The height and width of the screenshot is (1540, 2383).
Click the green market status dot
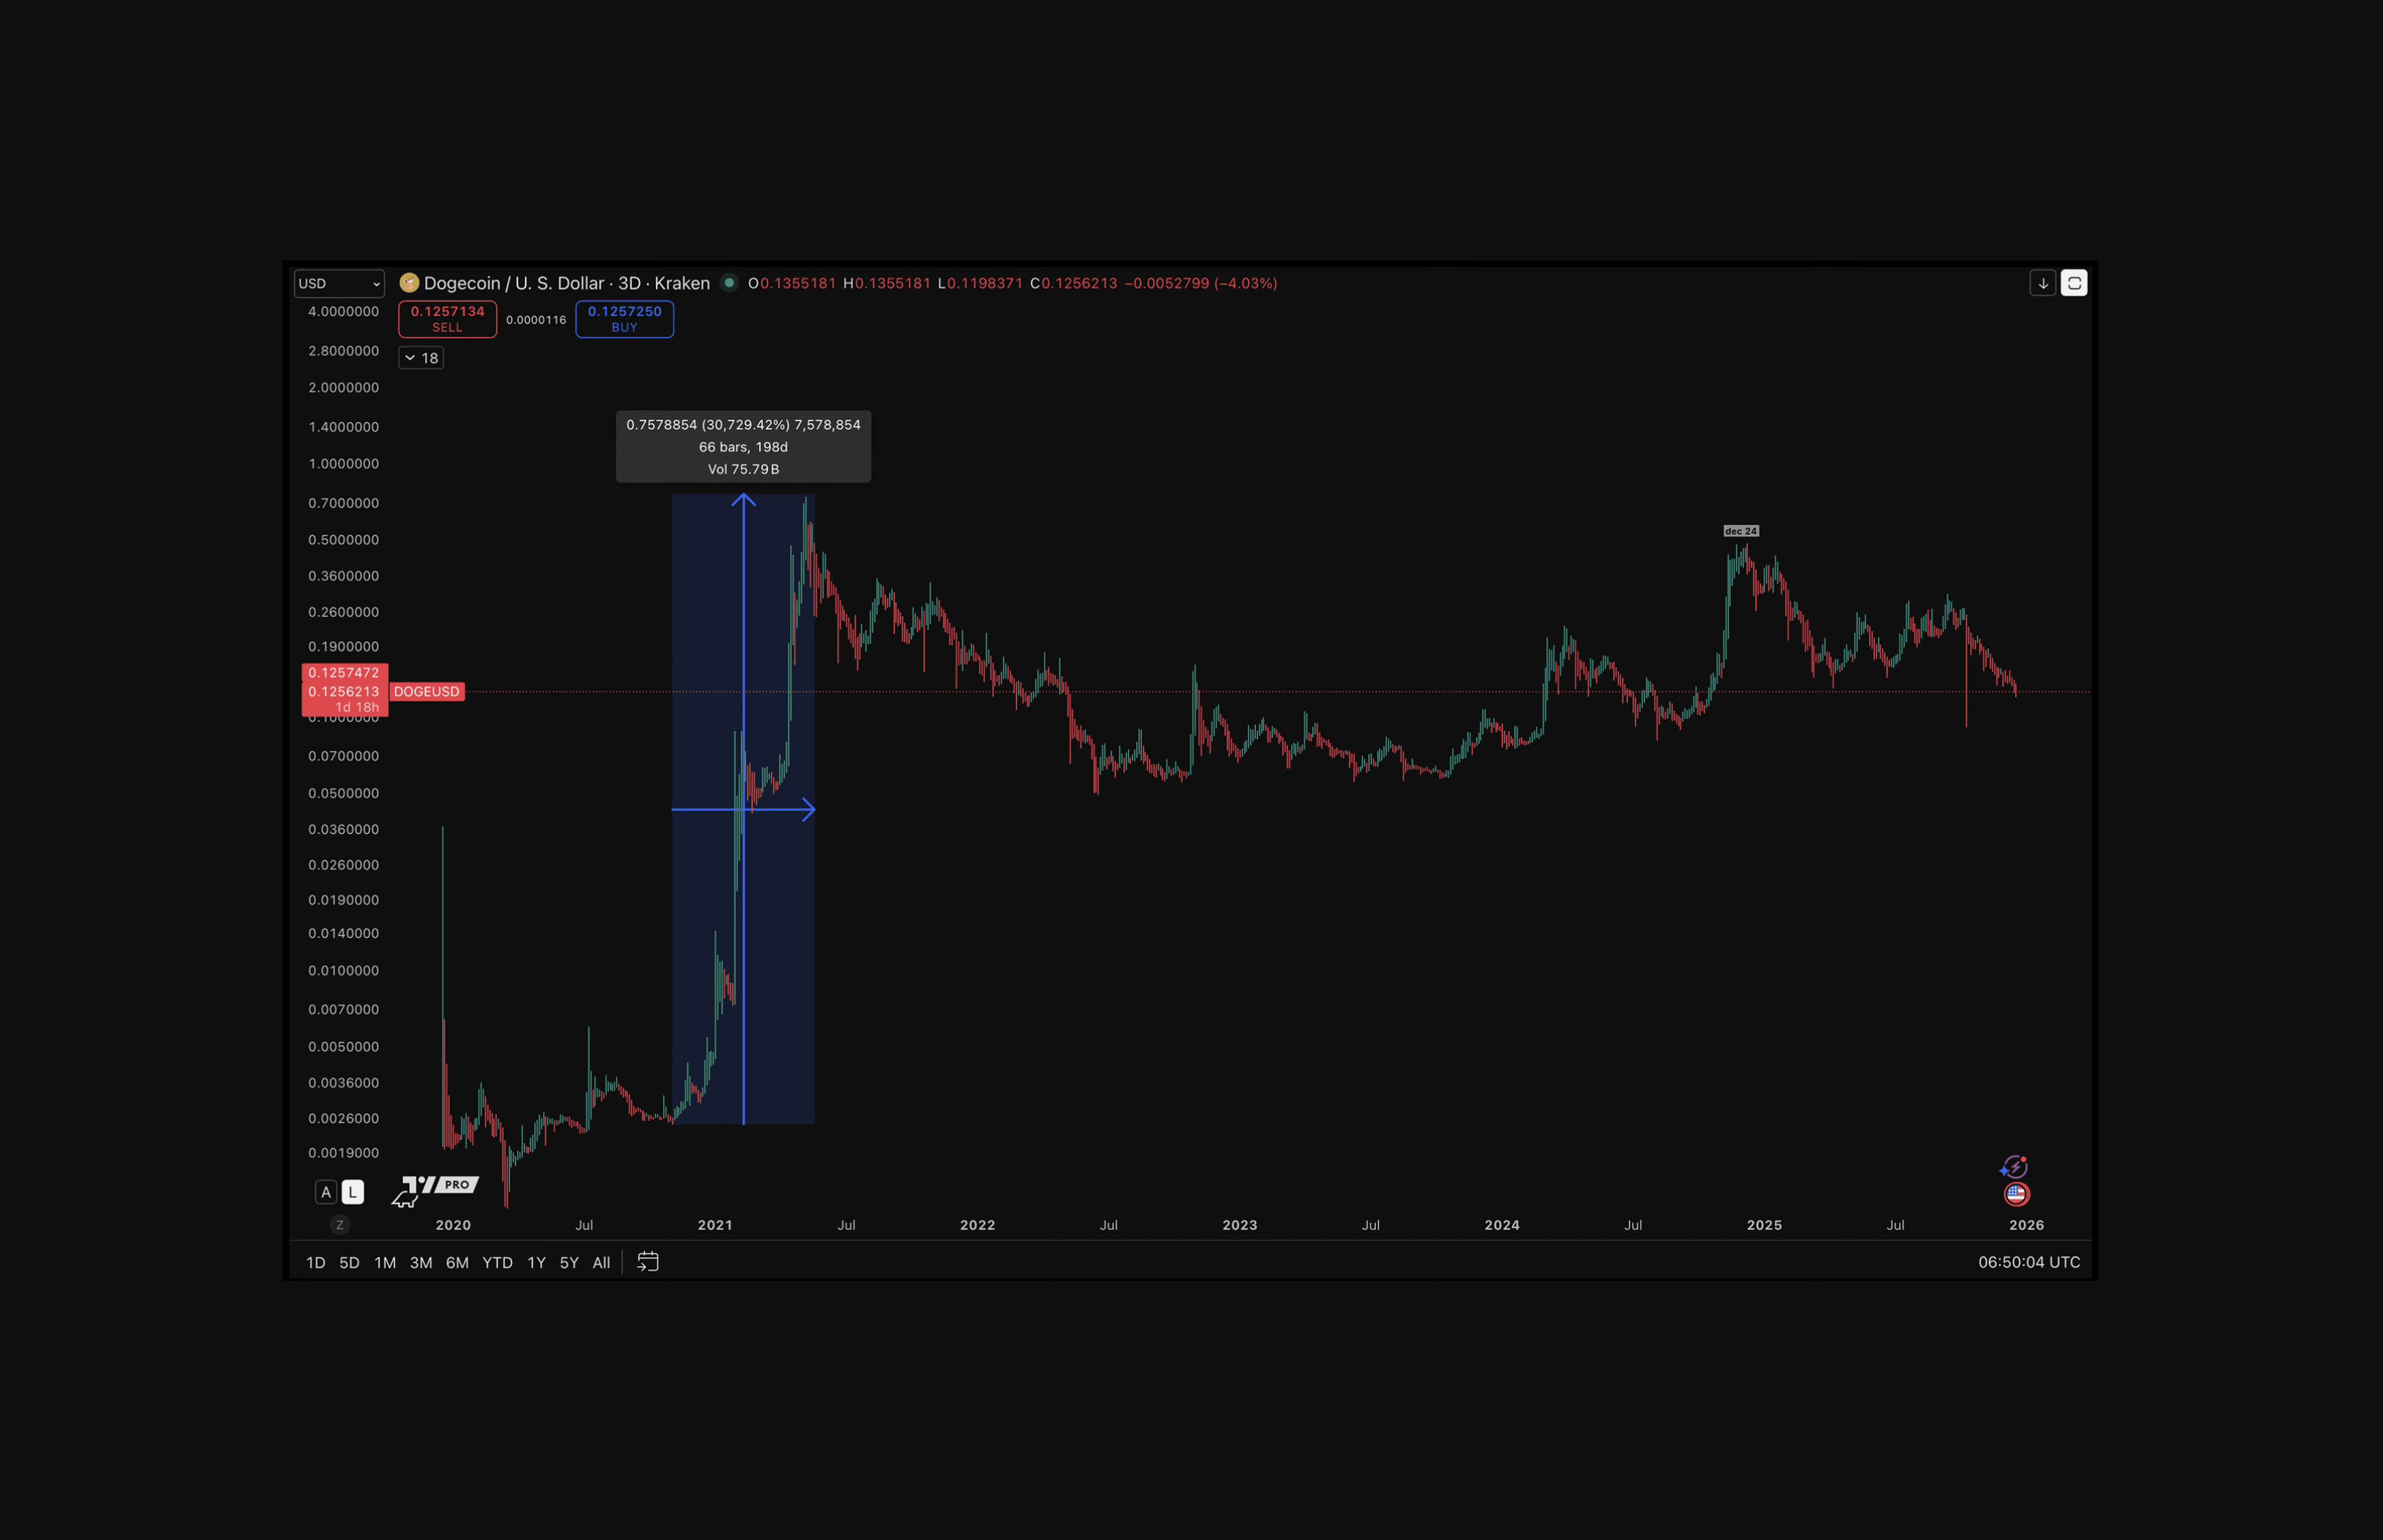[x=729, y=283]
